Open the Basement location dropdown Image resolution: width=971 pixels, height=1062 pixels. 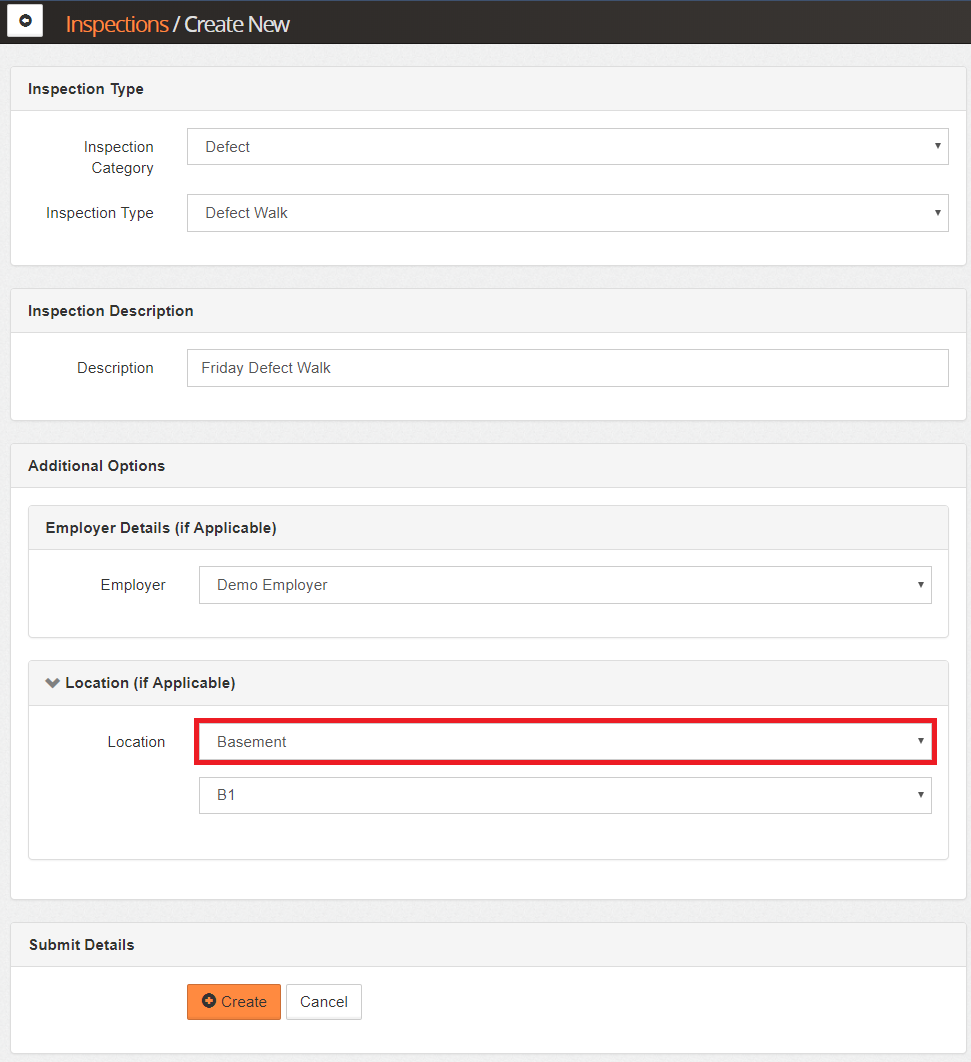point(565,742)
